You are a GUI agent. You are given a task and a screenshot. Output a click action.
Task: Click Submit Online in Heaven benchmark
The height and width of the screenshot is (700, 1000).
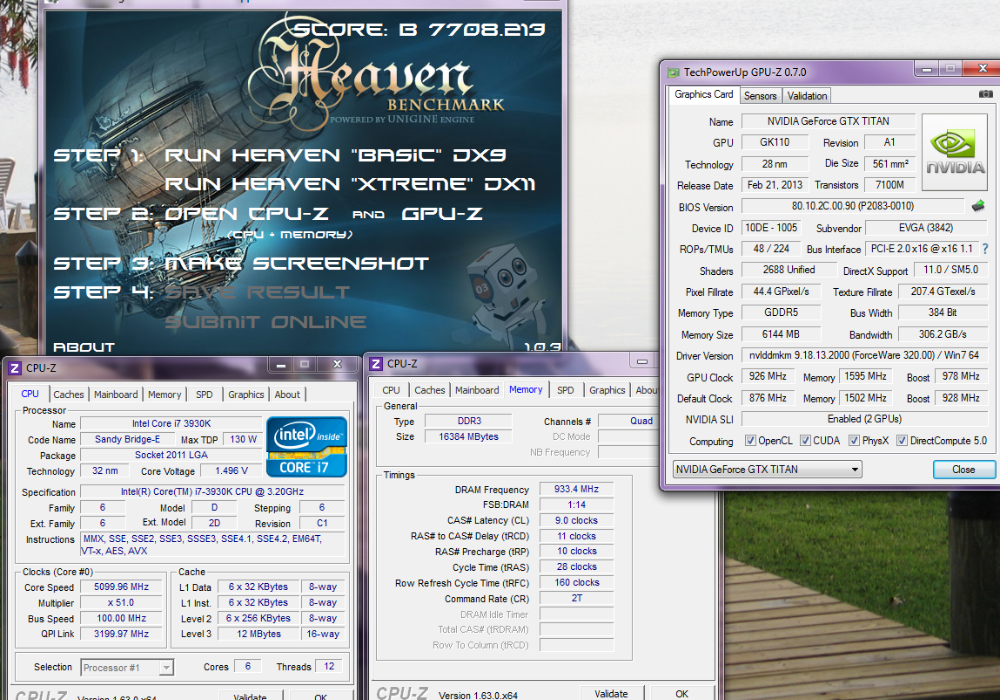coord(265,322)
